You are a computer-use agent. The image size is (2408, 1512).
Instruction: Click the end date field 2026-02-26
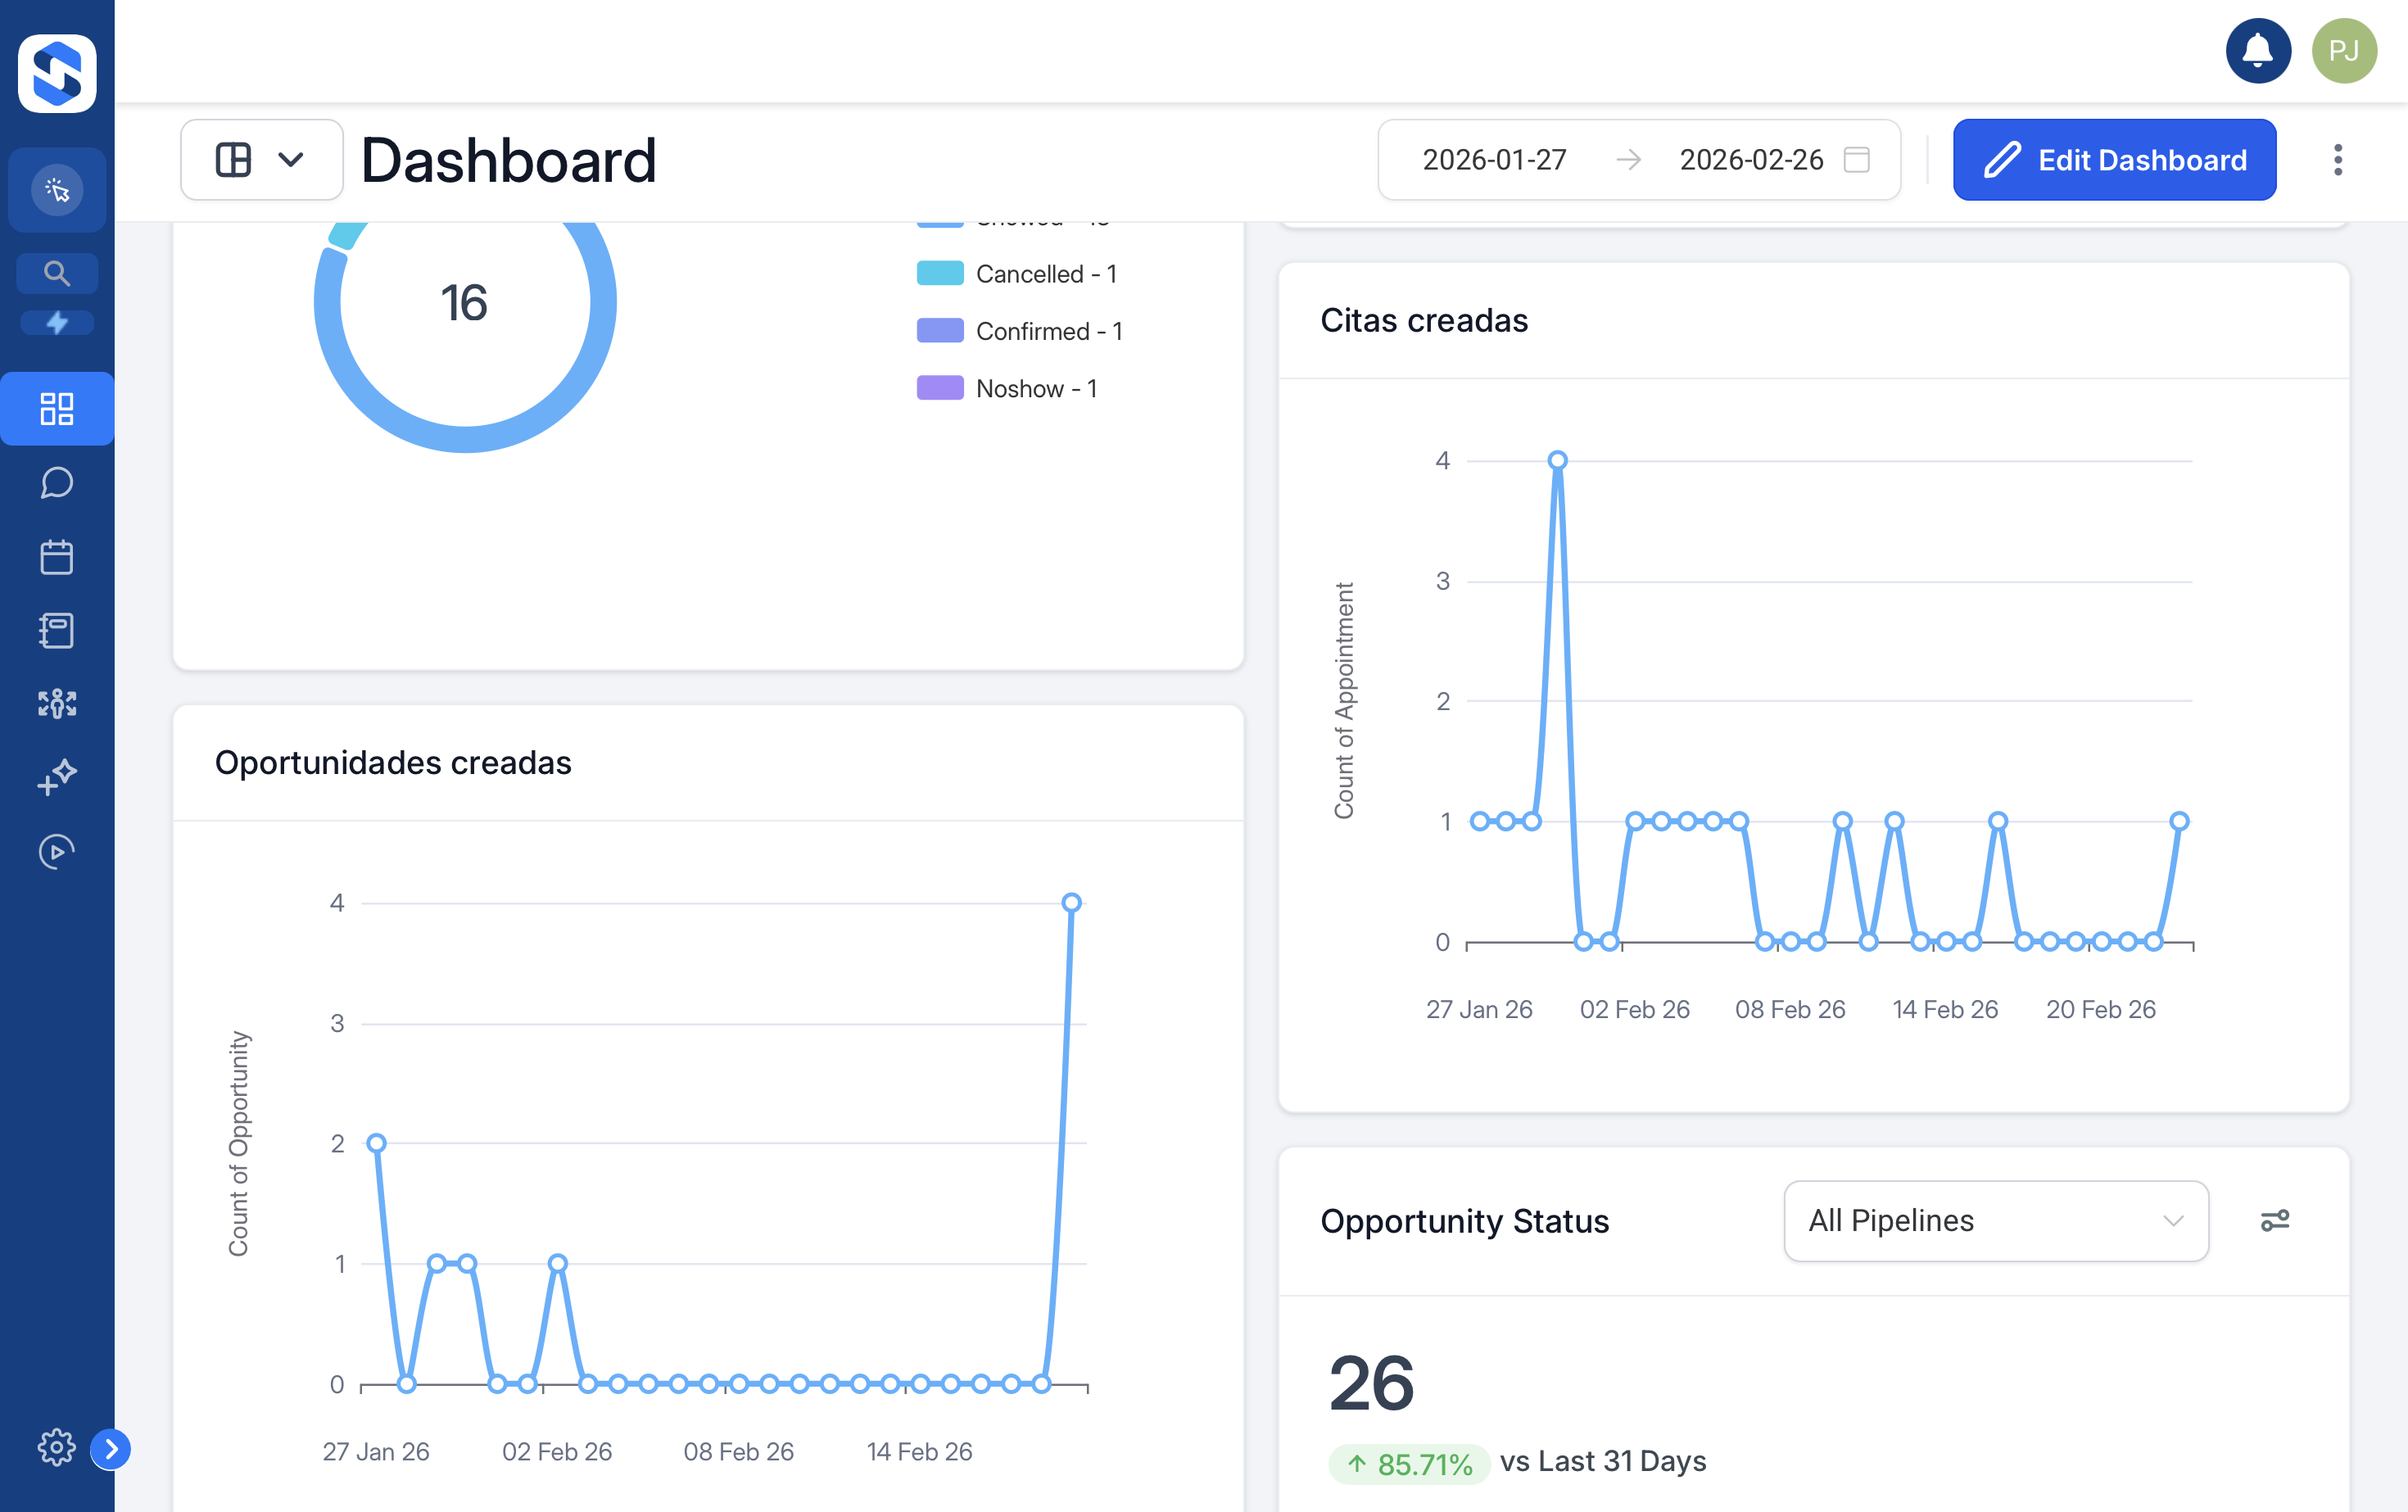pyautogui.click(x=1751, y=159)
